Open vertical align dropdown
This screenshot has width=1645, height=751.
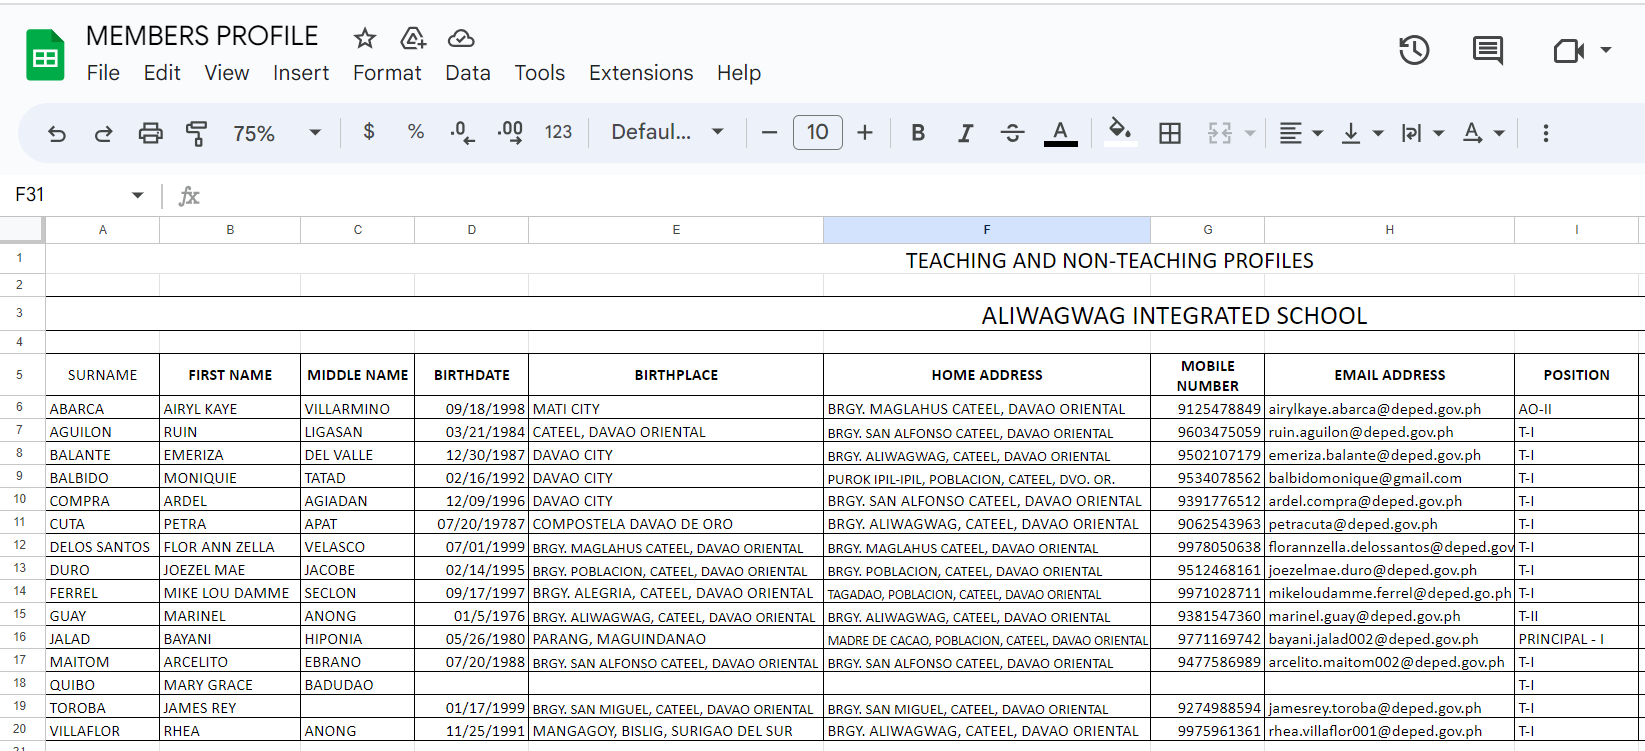coord(1362,133)
